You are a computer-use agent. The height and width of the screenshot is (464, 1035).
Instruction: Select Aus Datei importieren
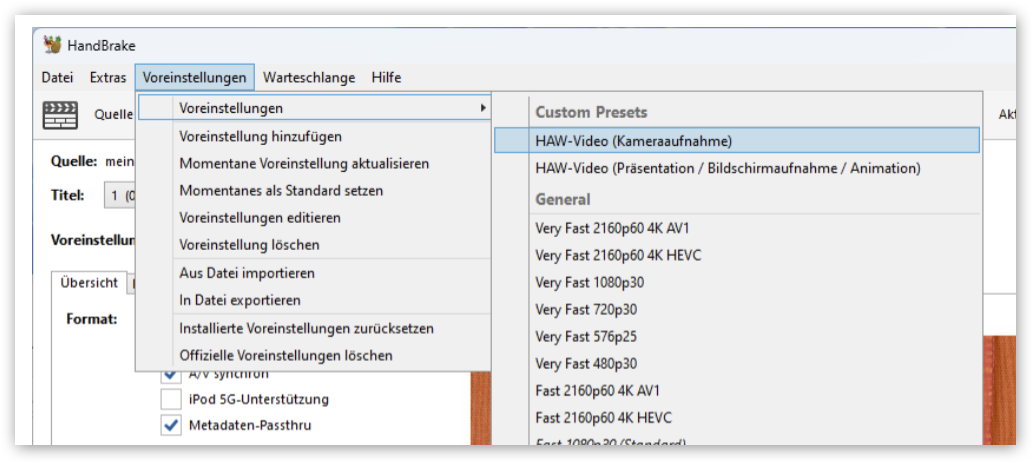click(x=247, y=273)
